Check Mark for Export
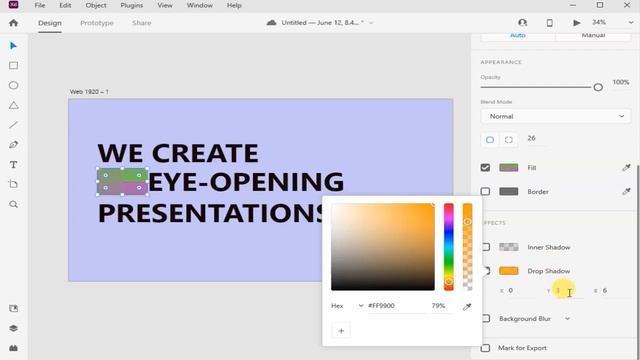This screenshot has width=640, height=360. (x=485, y=348)
